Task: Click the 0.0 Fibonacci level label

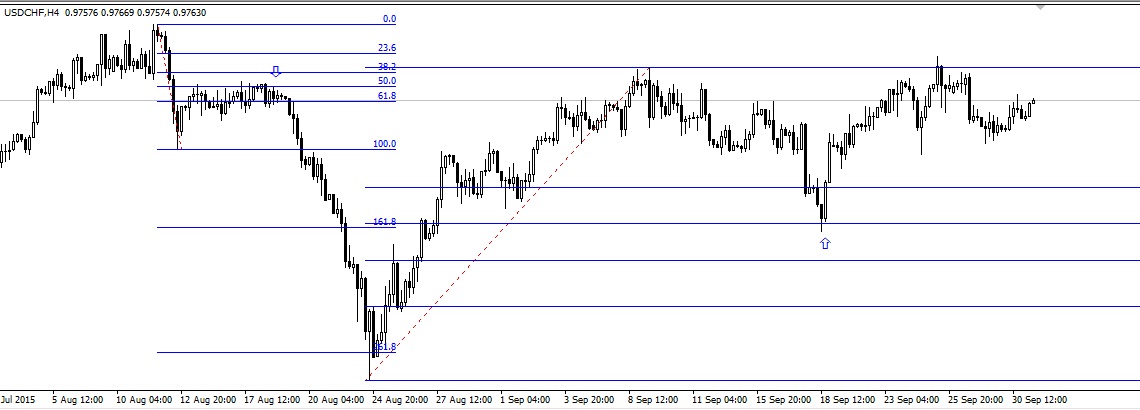Action: (390, 19)
